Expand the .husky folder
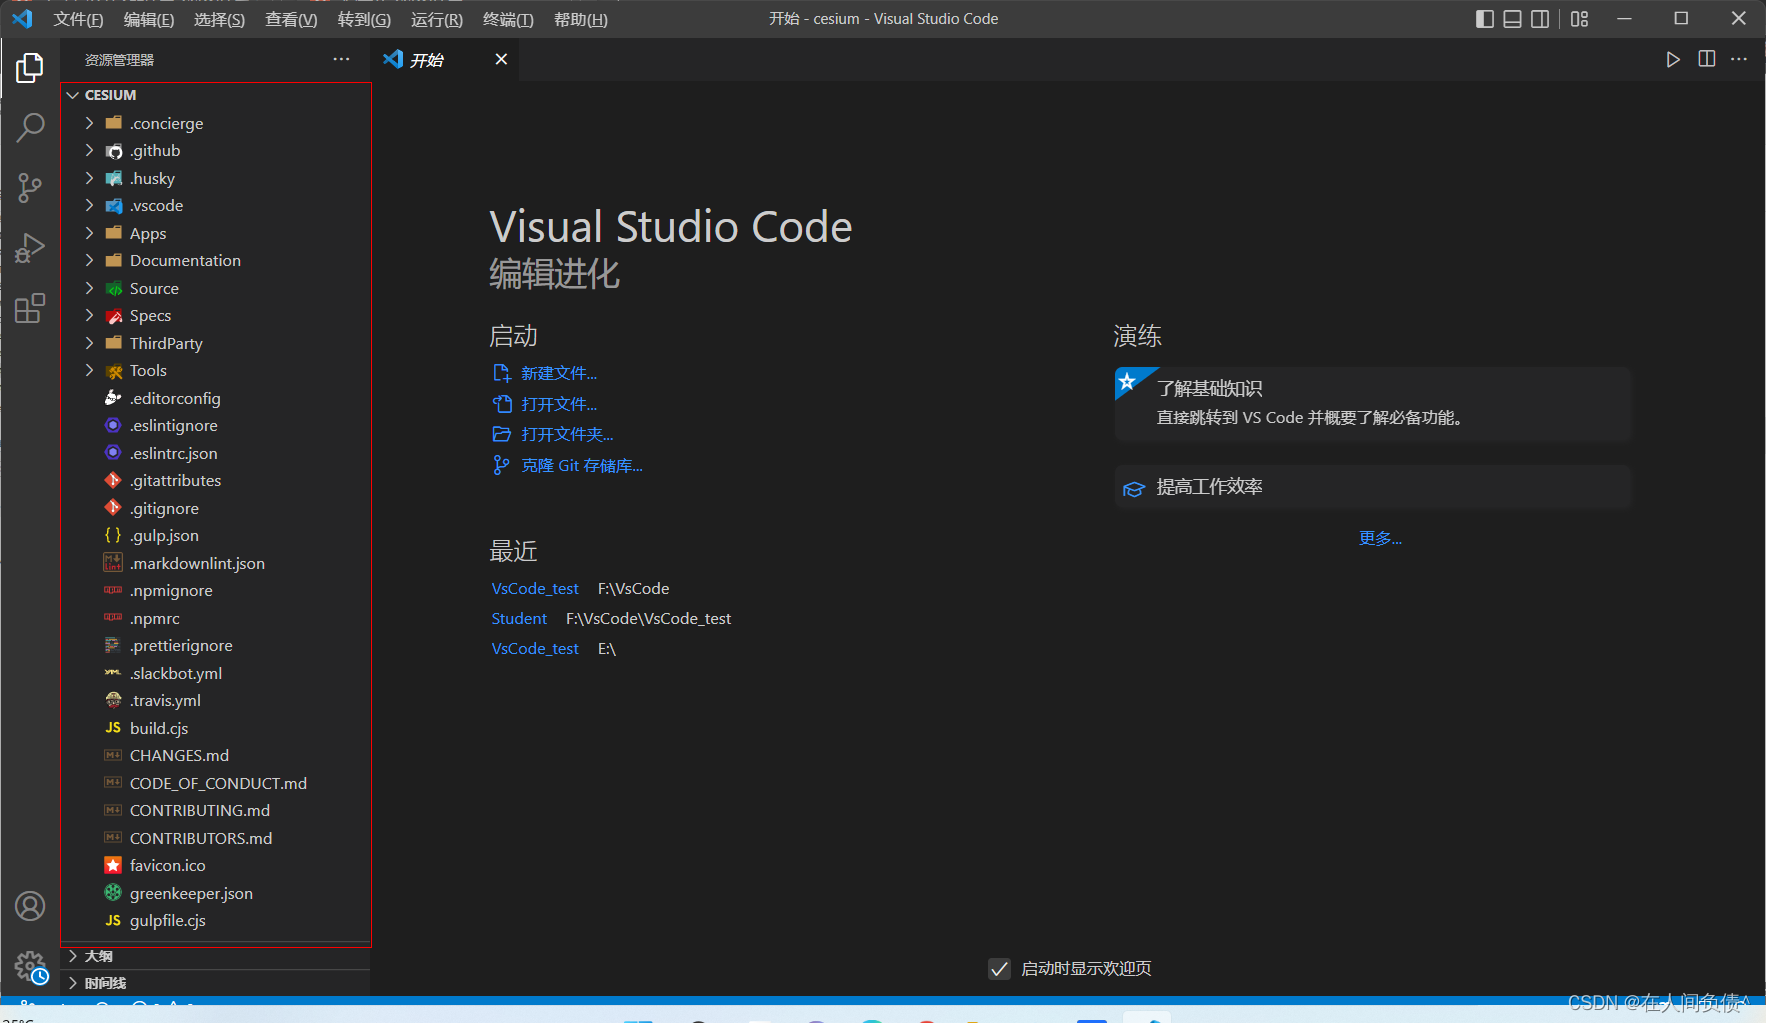1766x1023 pixels. 89,178
